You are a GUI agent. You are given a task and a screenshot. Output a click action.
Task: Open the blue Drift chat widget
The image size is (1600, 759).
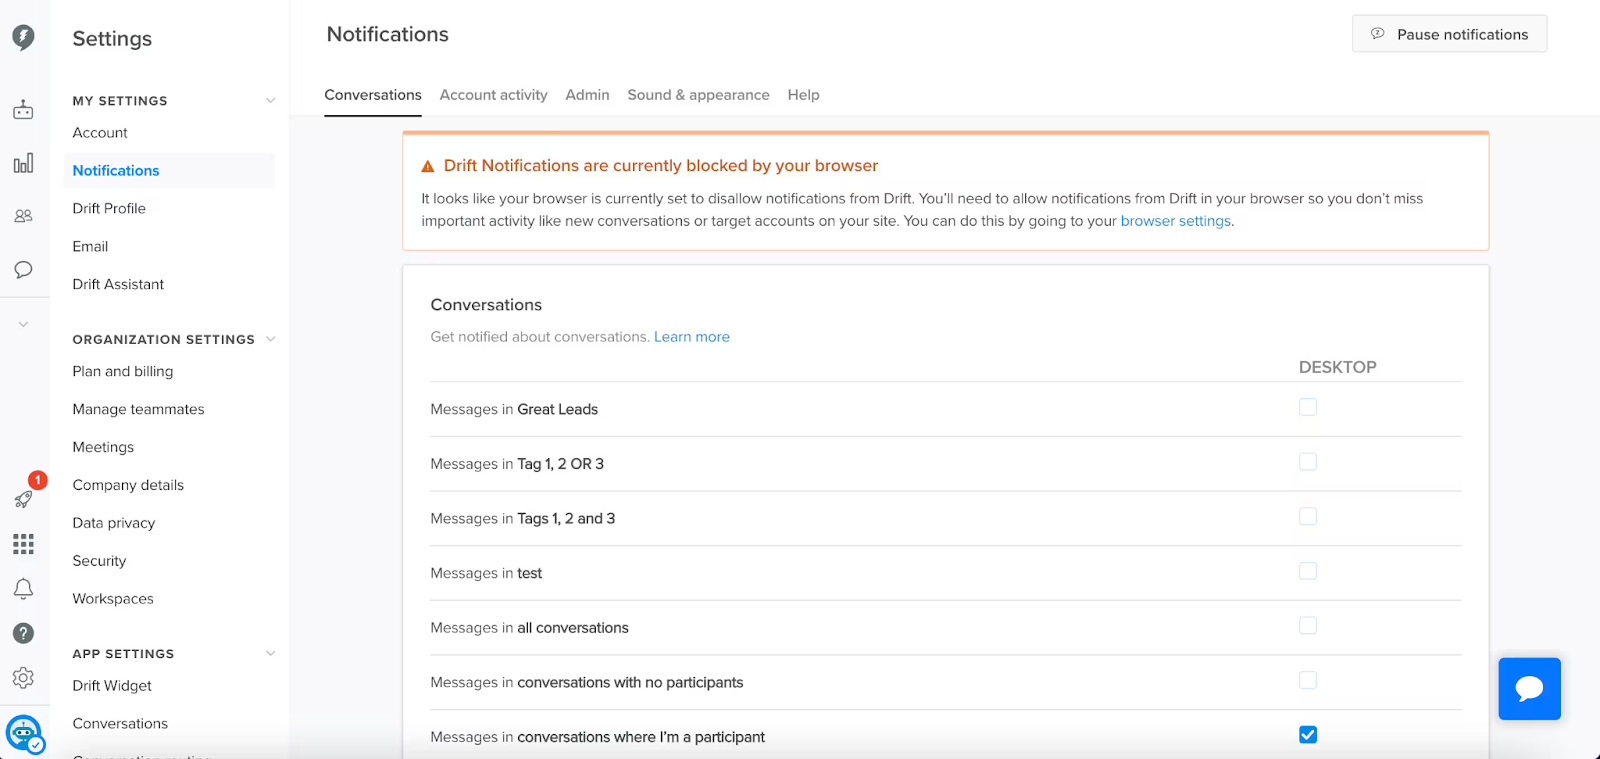point(1529,689)
